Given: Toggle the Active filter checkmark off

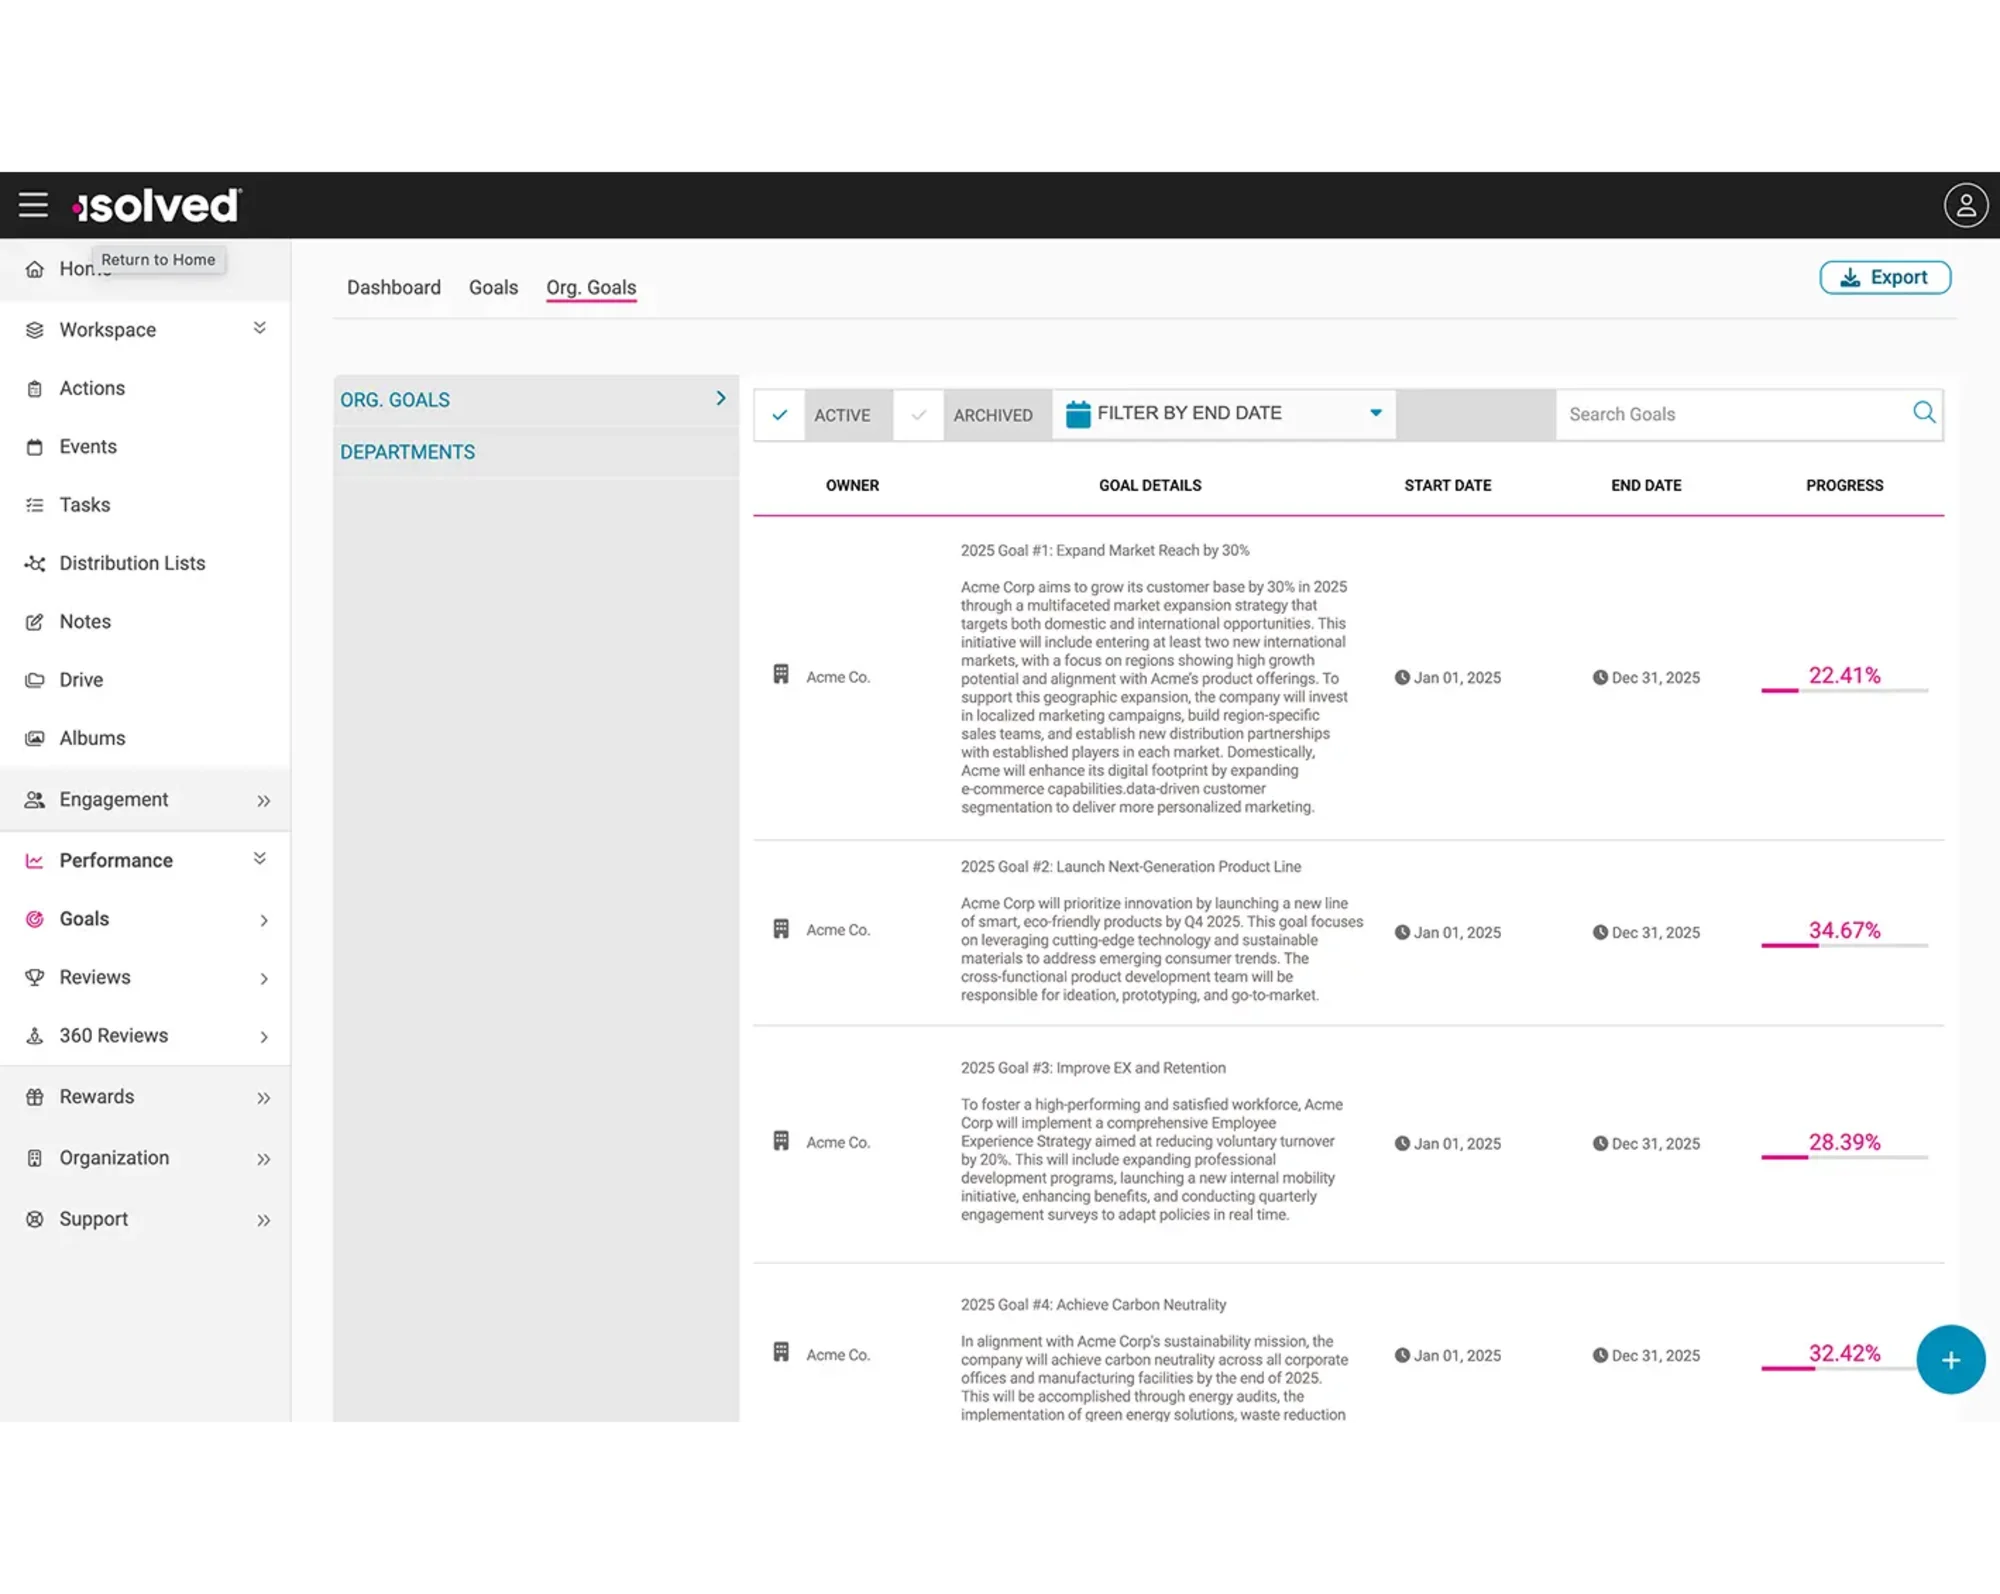Looking at the screenshot, I should point(780,414).
